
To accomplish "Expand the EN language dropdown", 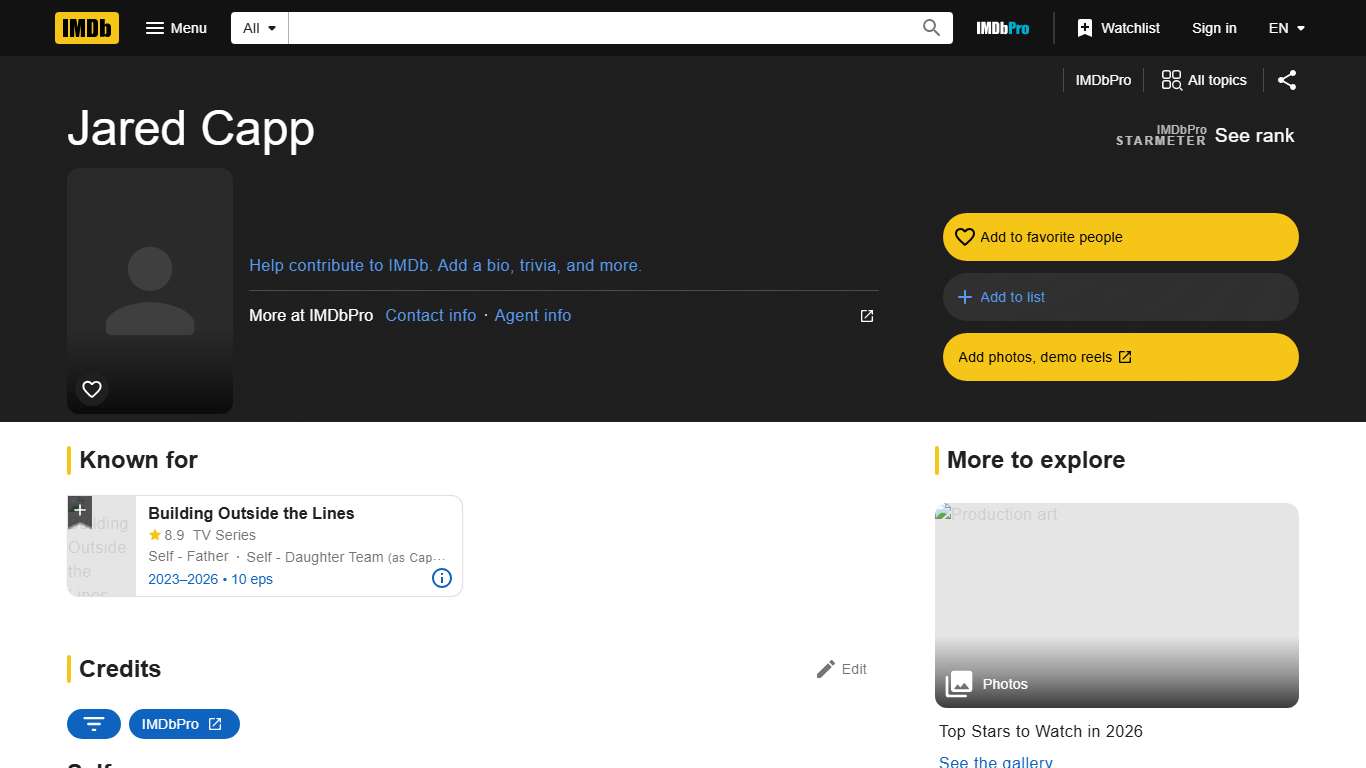I will [1286, 28].
